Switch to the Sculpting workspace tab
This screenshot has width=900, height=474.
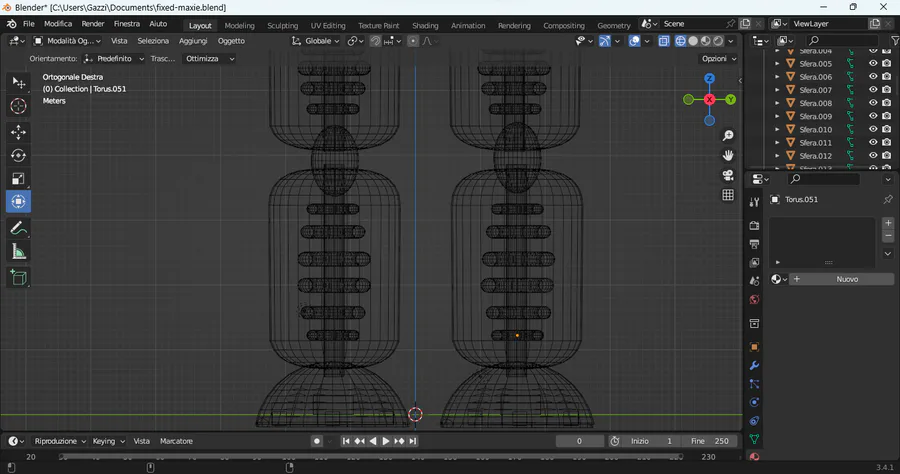282,25
